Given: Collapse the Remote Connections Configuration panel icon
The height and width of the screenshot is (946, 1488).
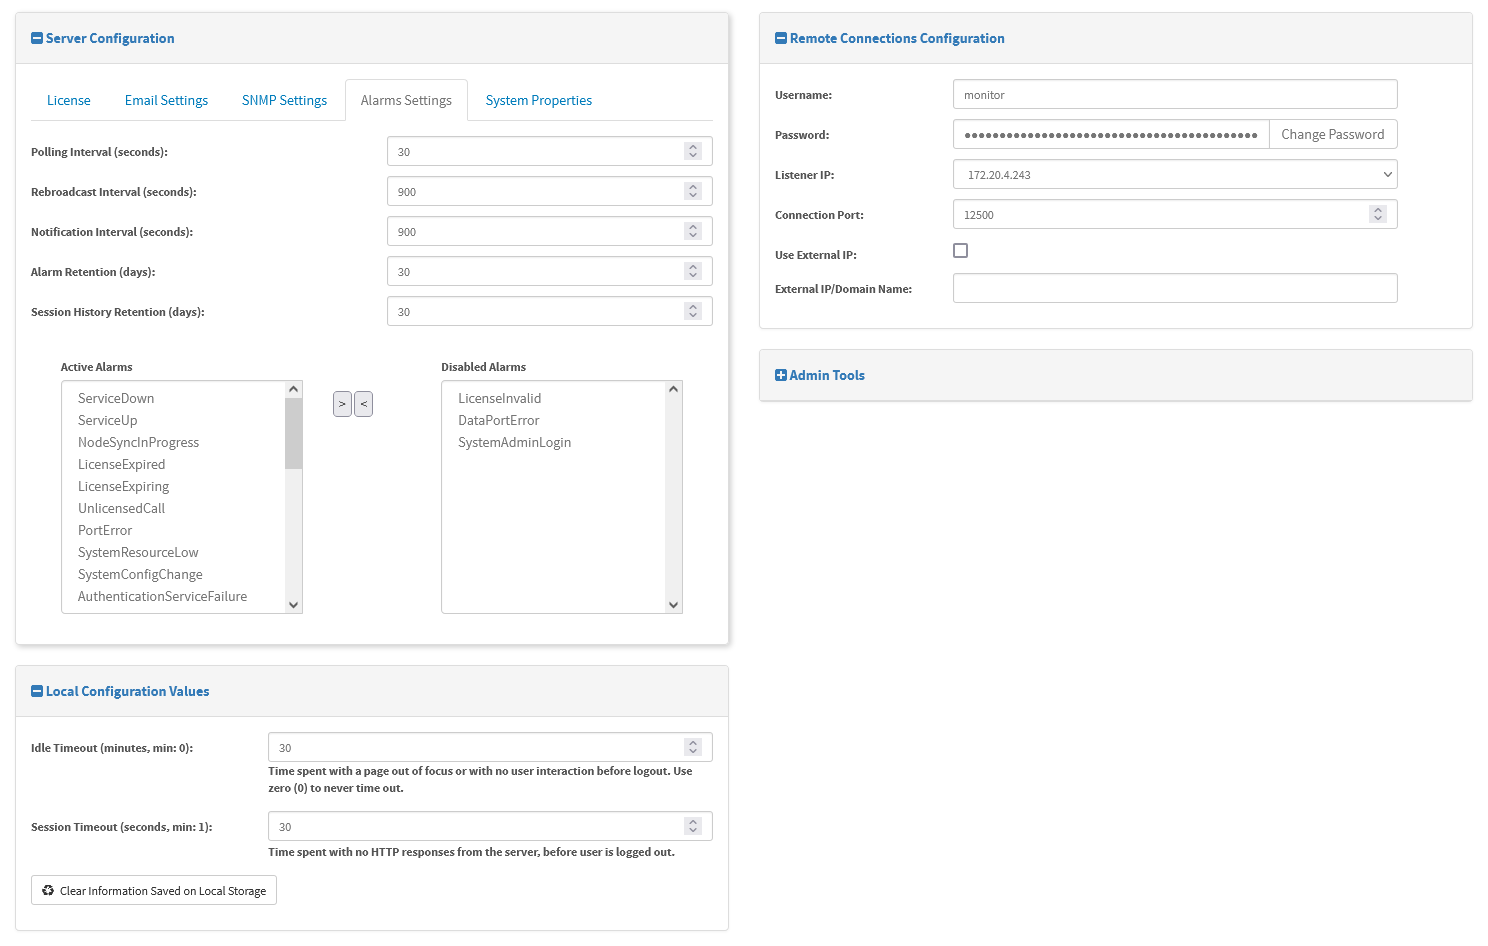Looking at the screenshot, I should pyautogui.click(x=781, y=39).
